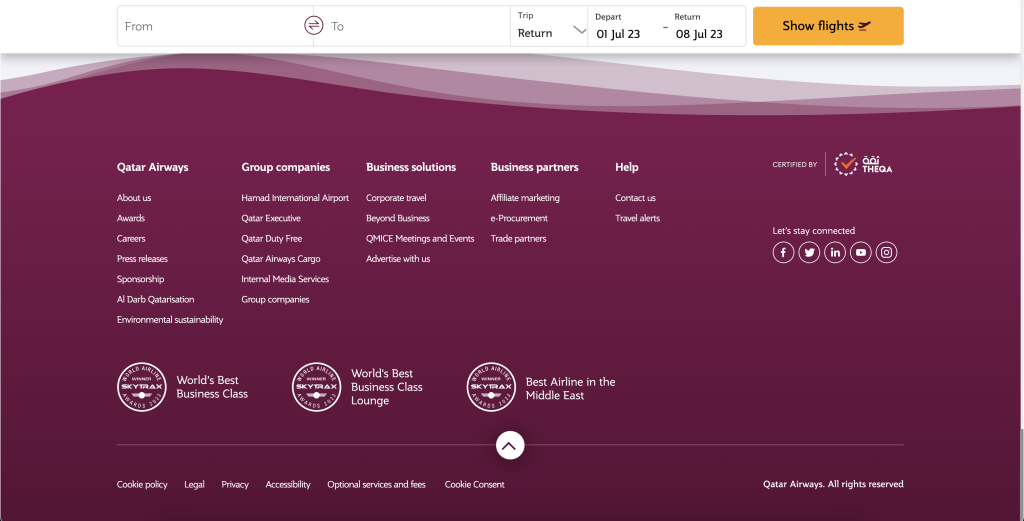The width and height of the screenshot is (1024, 521).
Task: Open the Cookie Consent link
Action: pyautogui.click(x=475, y=484)
